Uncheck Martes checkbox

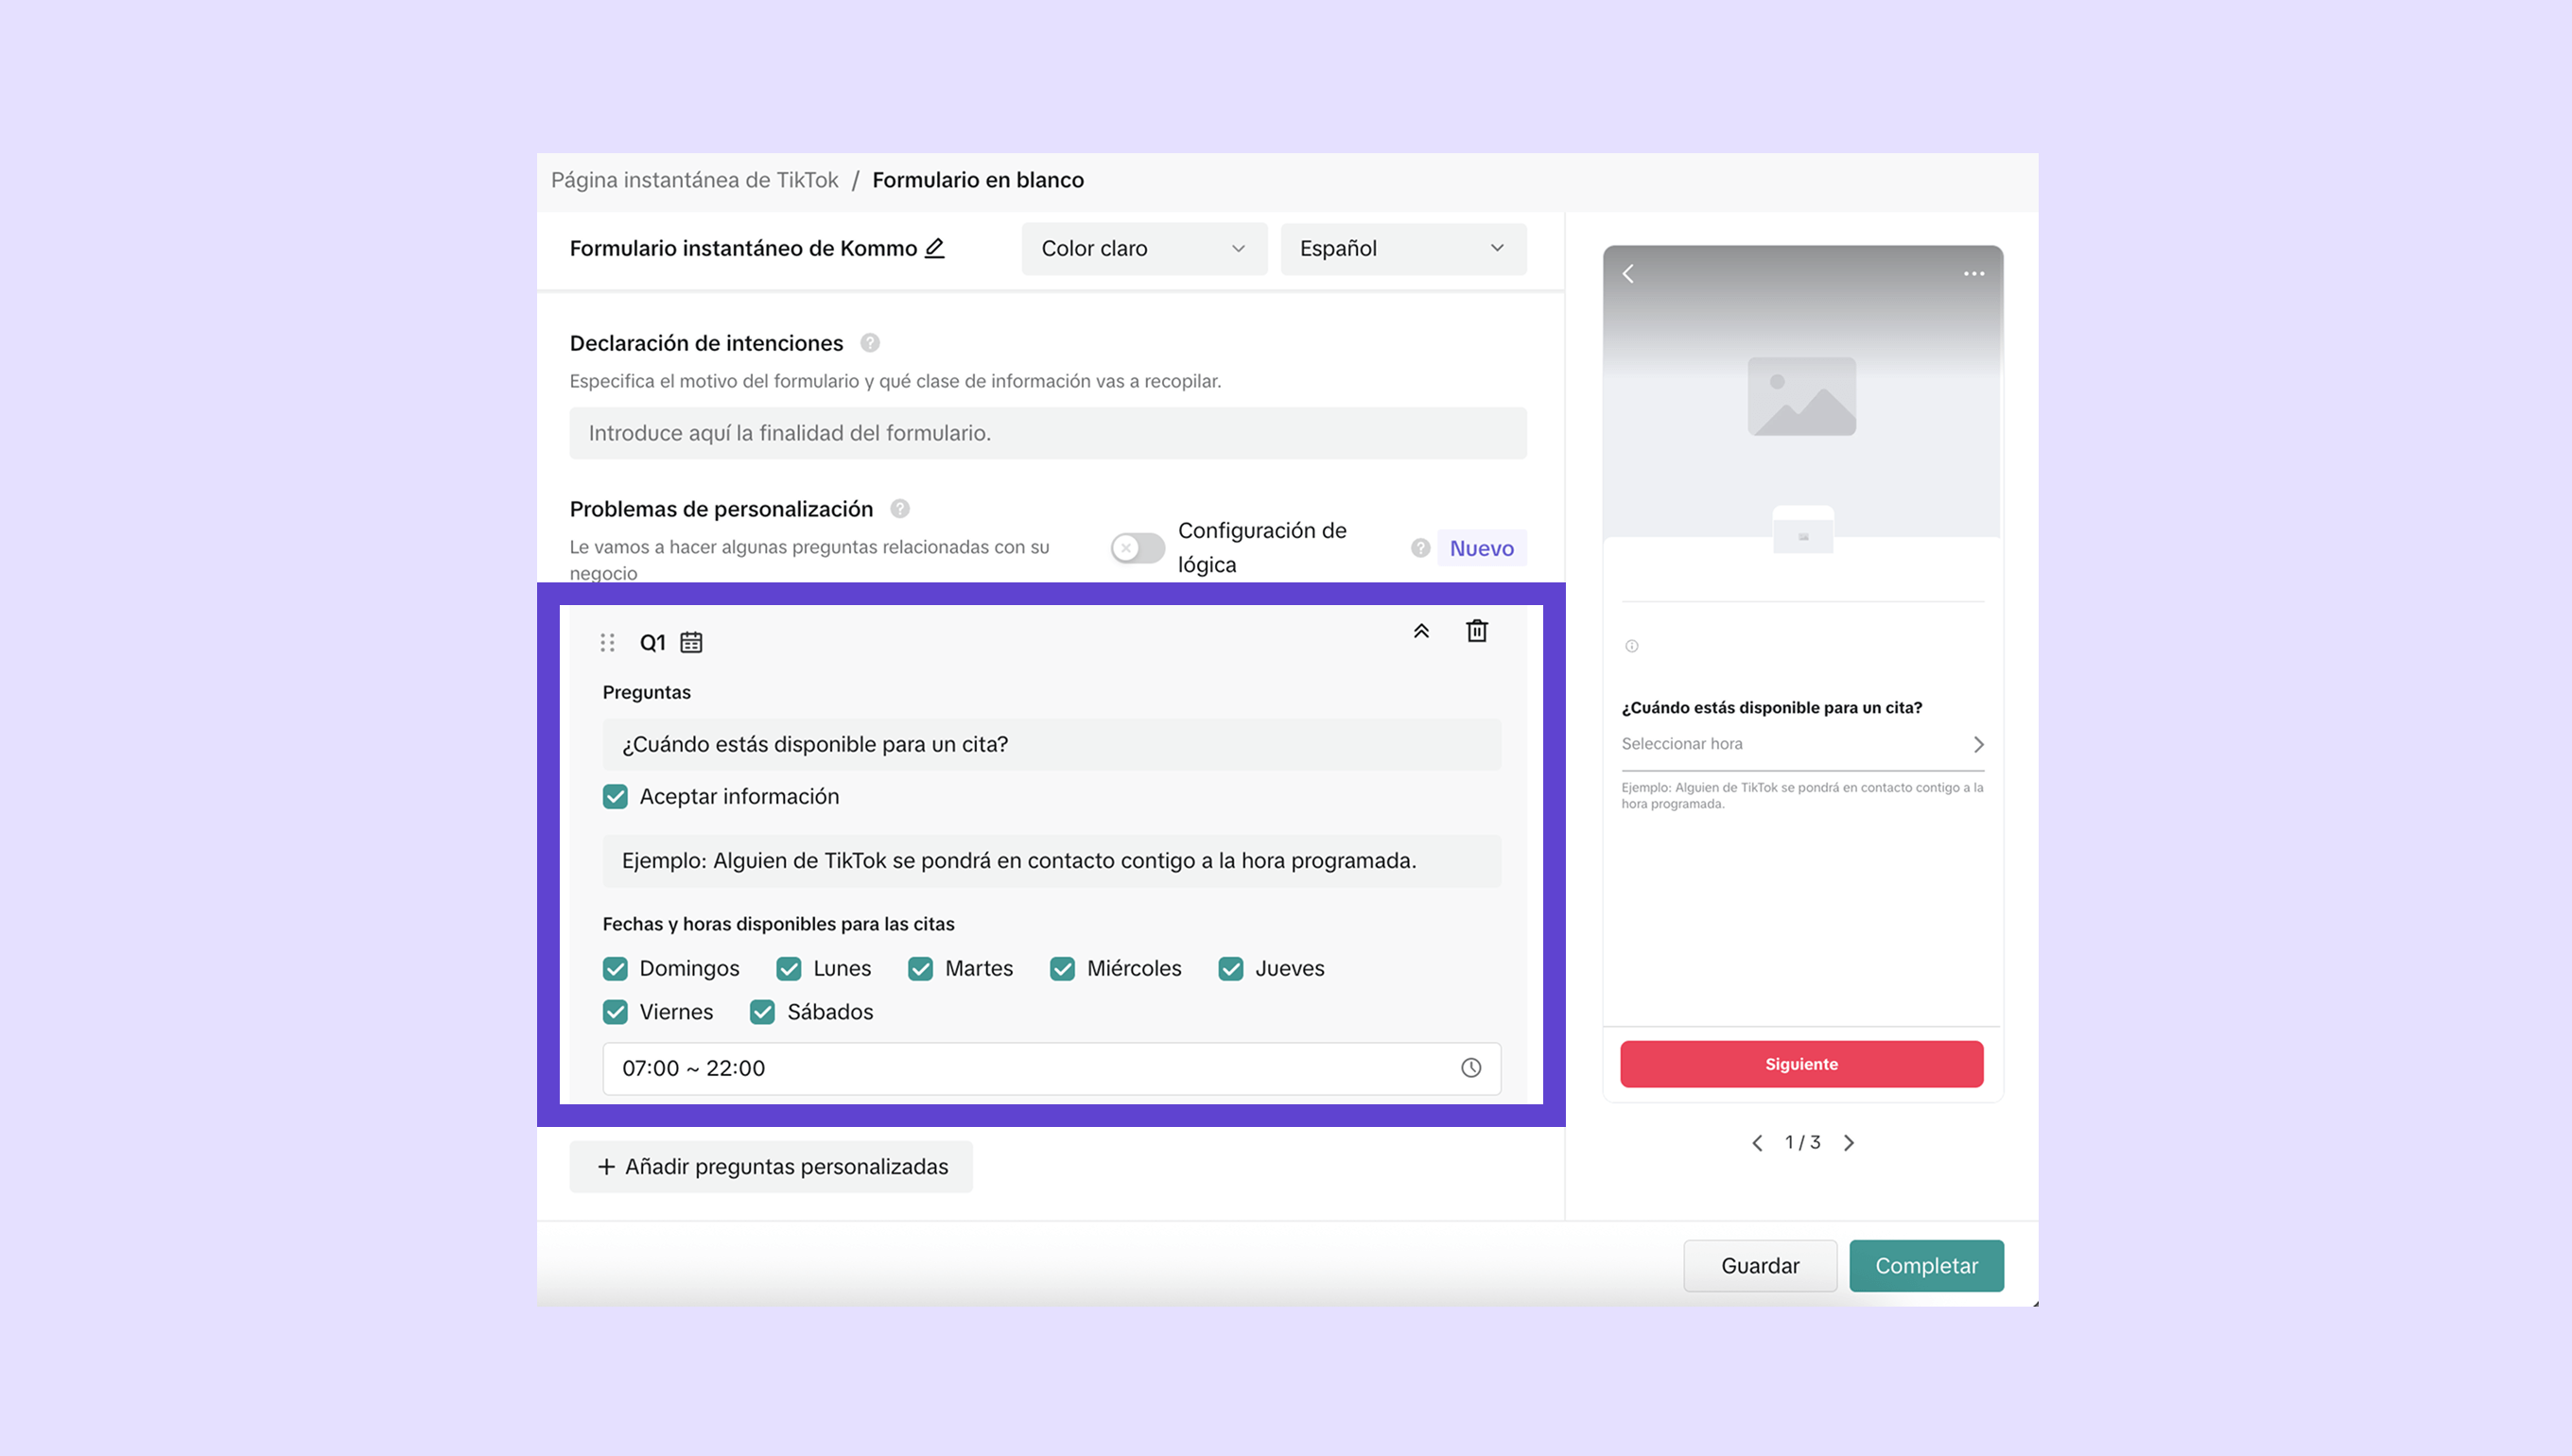point(921,969)
